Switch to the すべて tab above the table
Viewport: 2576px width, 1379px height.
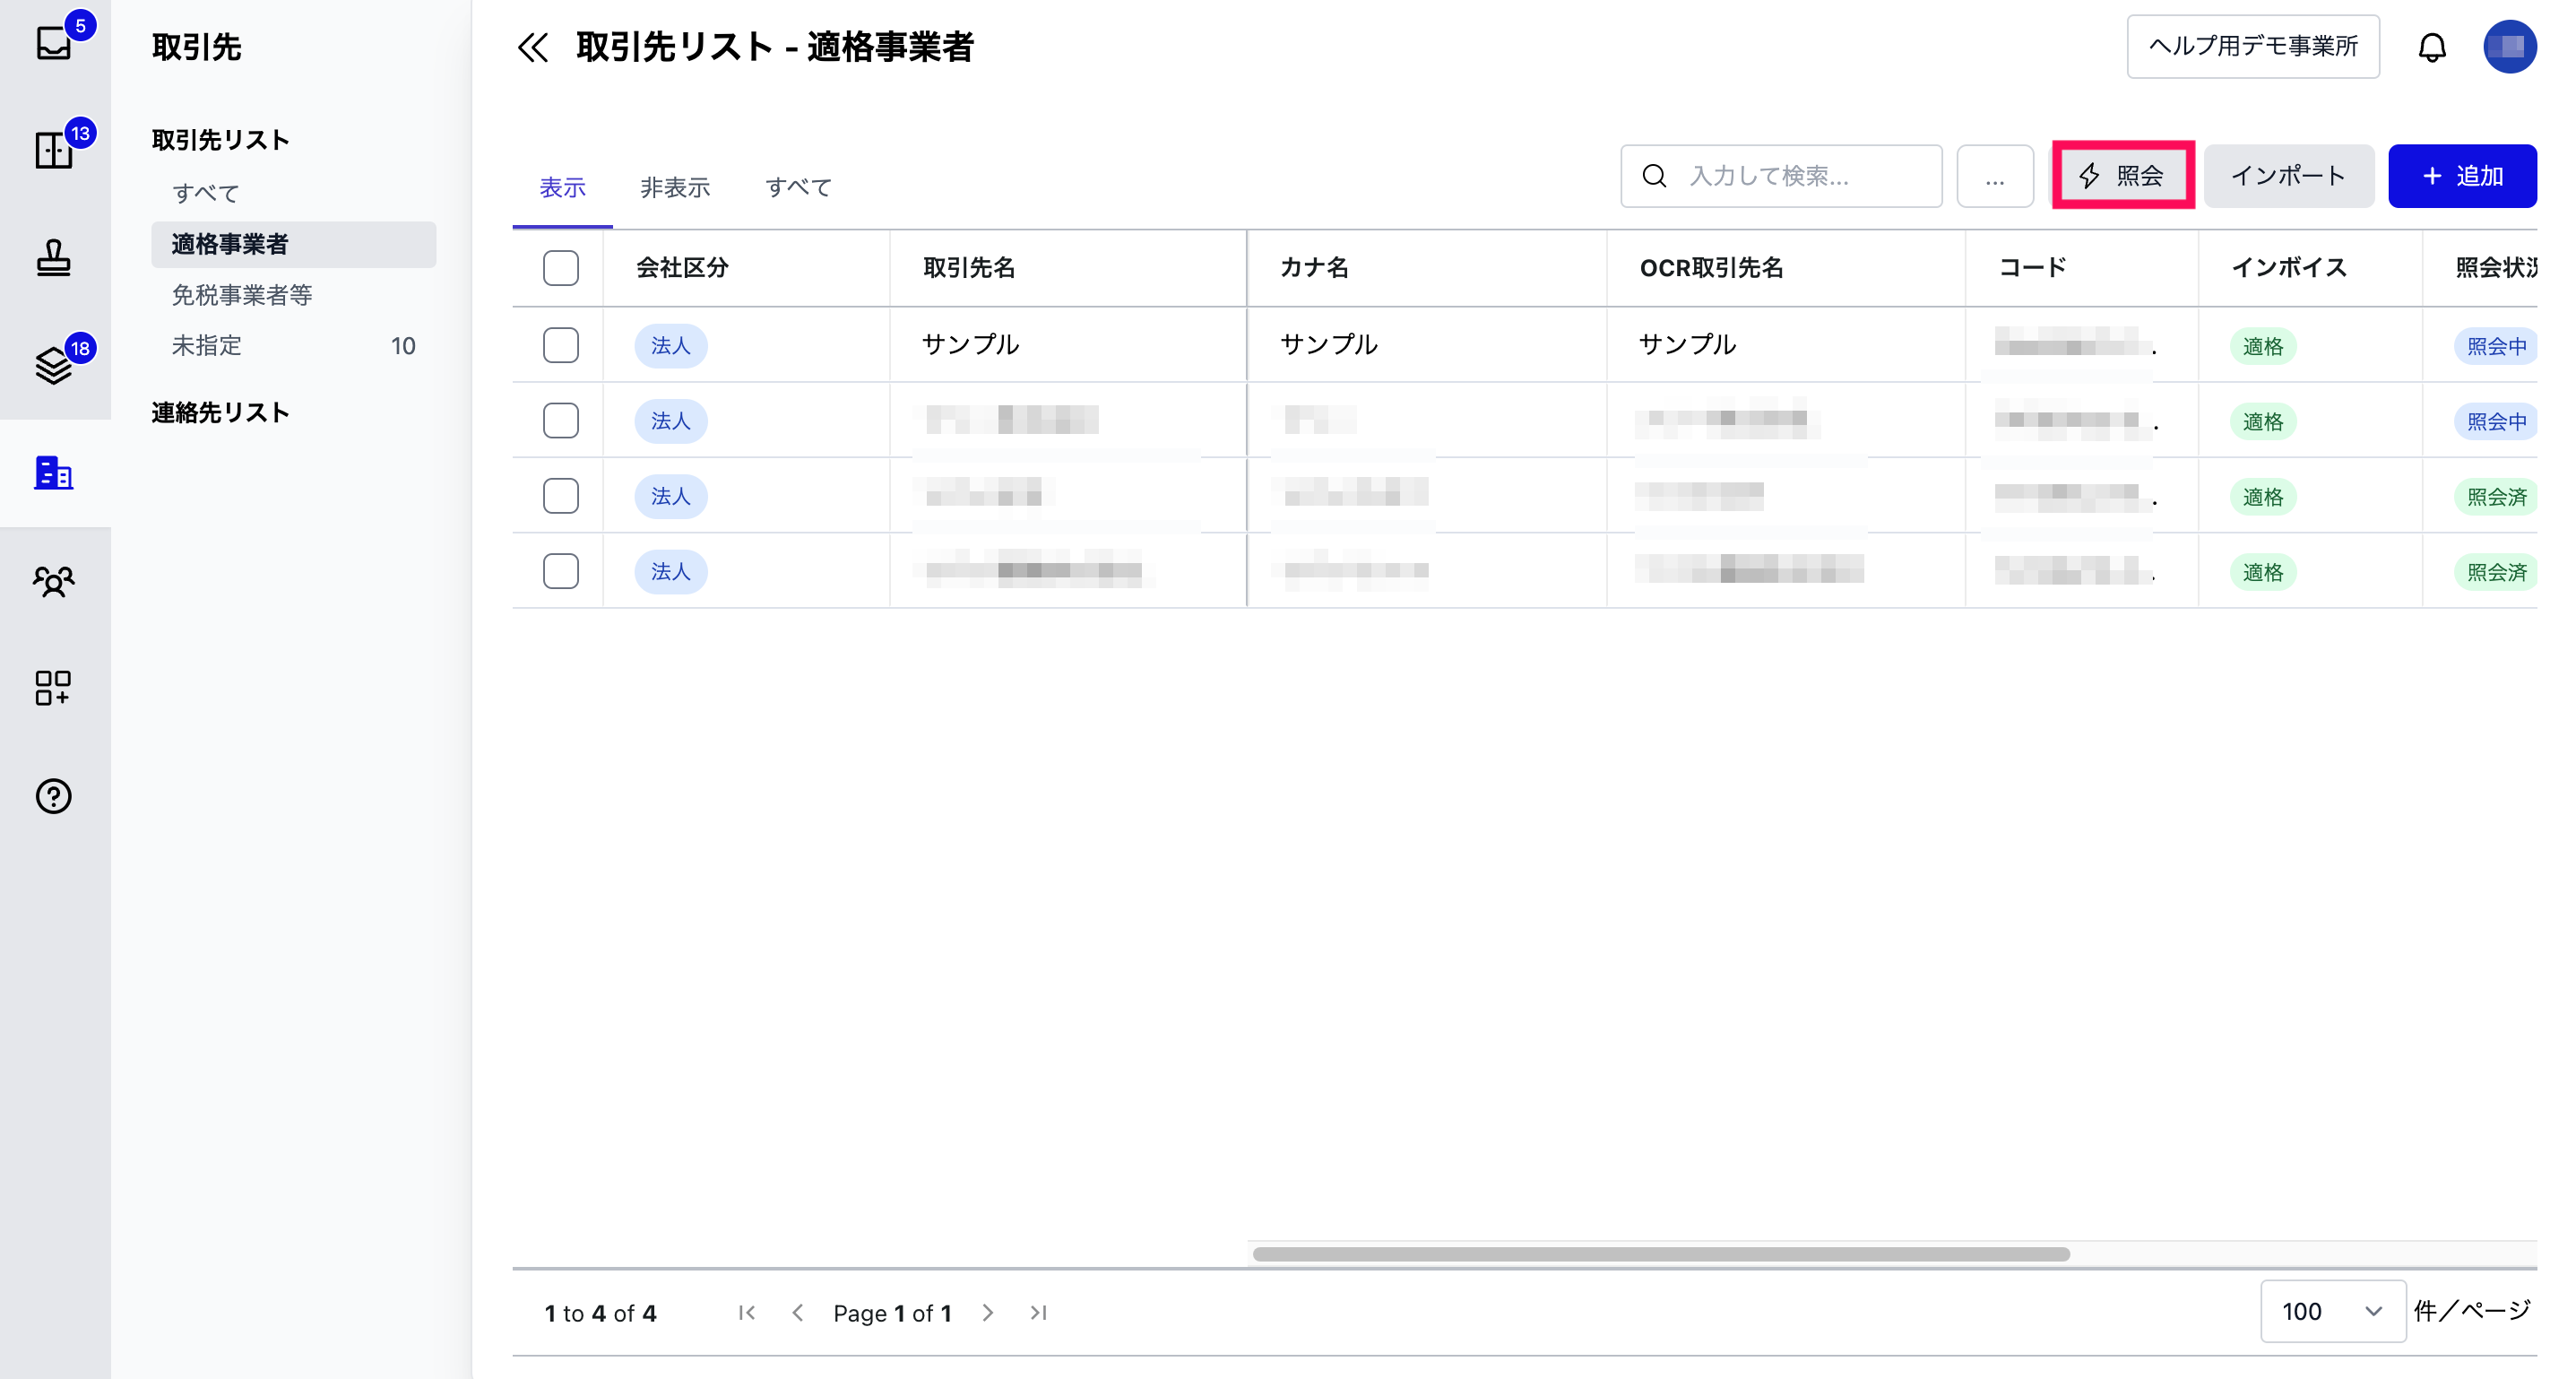(x=798, y=187)
